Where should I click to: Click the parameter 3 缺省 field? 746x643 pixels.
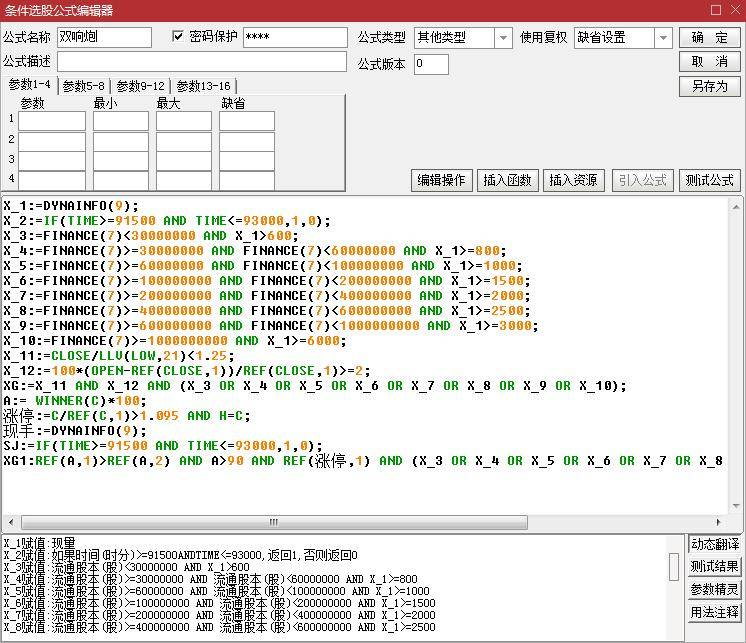click(246, 161)
